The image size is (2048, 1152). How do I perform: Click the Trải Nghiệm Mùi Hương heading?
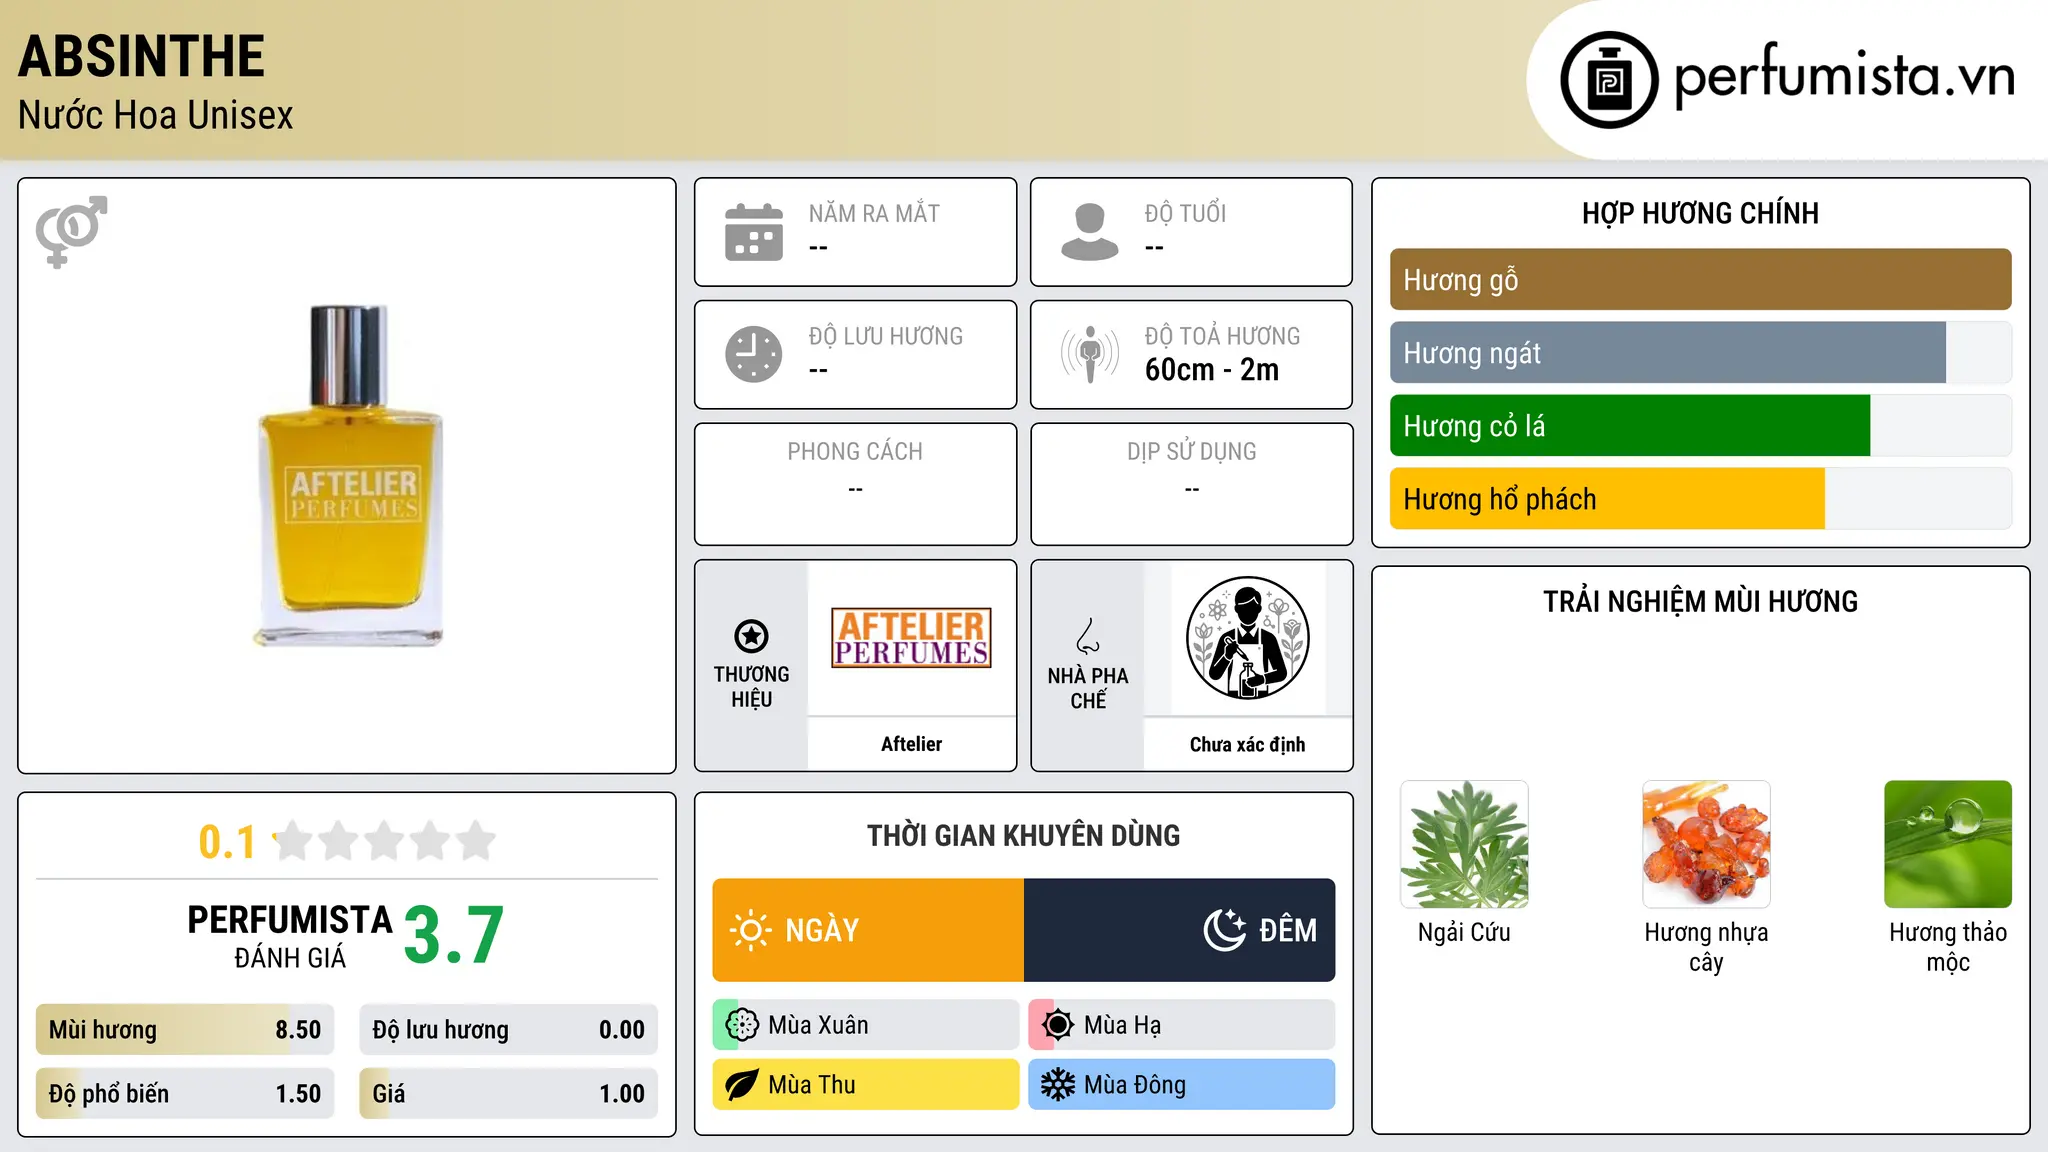[1700, 602]
